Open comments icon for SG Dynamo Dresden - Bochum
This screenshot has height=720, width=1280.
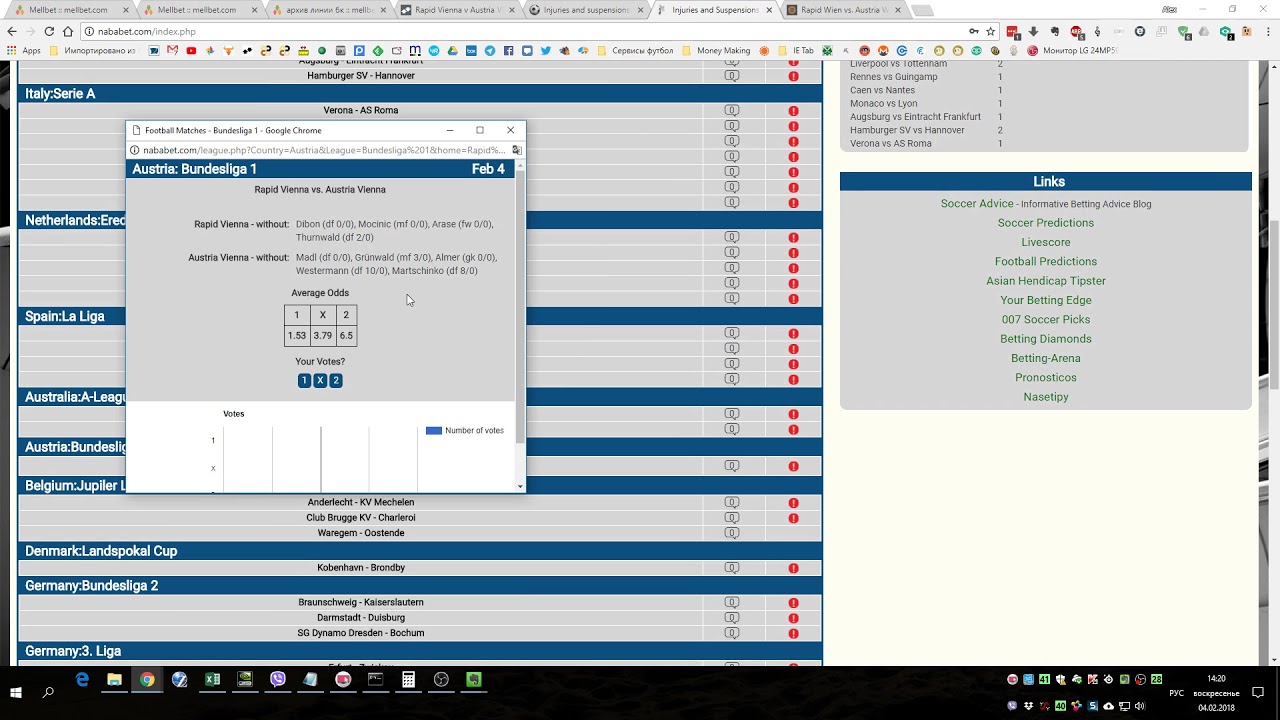pyautogui.click(x=732, y=633)
